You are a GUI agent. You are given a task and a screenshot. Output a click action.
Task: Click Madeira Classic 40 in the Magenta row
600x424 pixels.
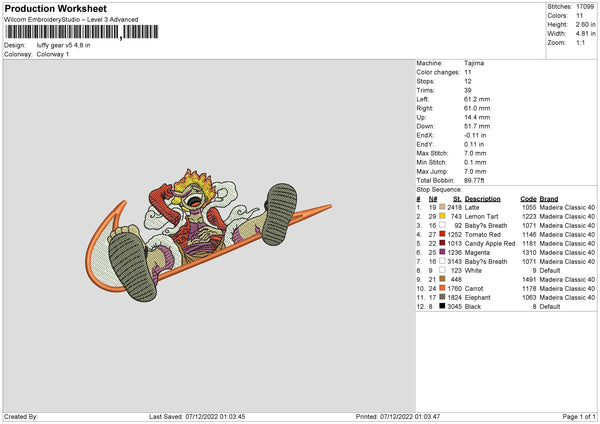click(x=567, y=252)
